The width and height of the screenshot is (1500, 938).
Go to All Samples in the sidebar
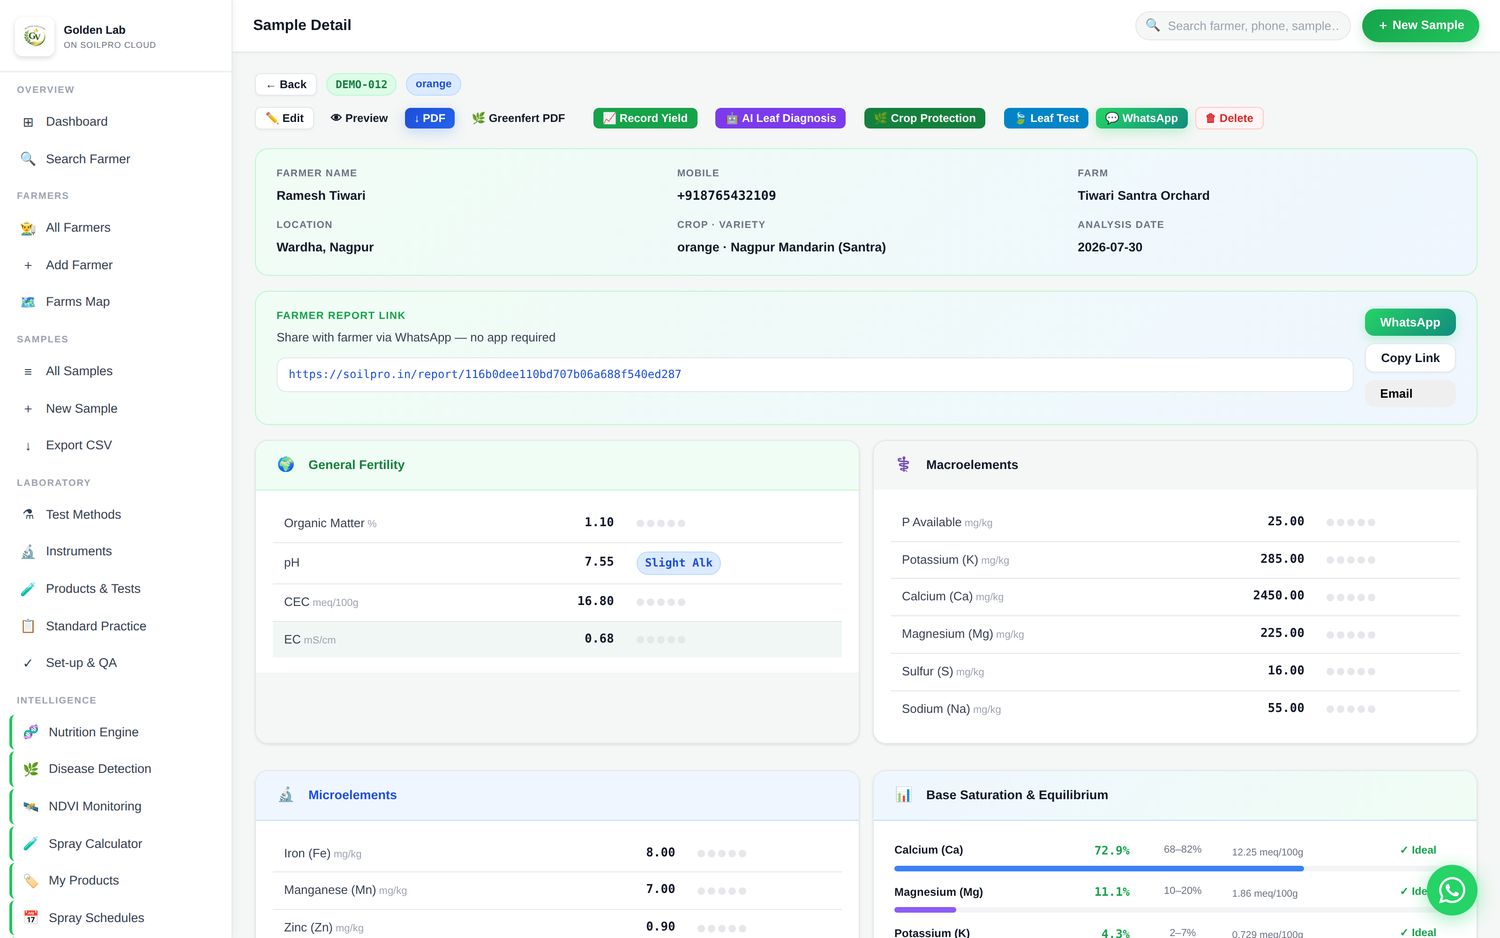[x=116, y=371]
